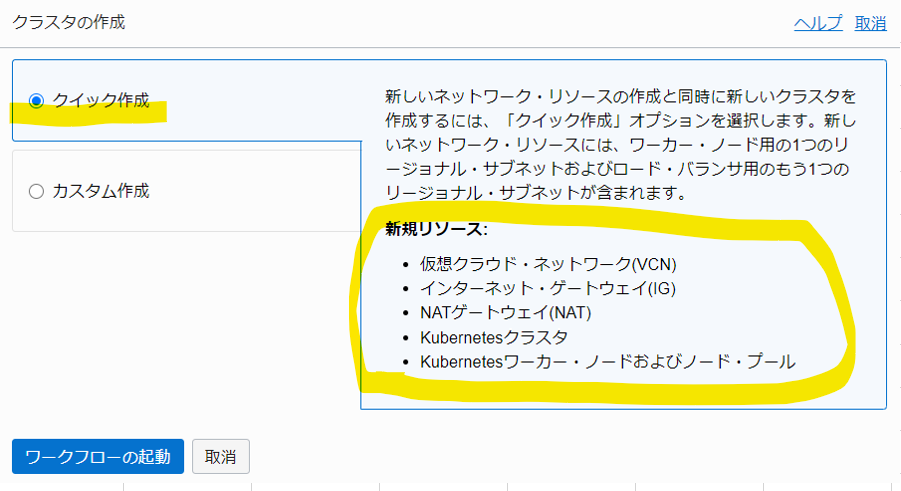Select the カスタム作成 radio button

(x=36, y=191)
